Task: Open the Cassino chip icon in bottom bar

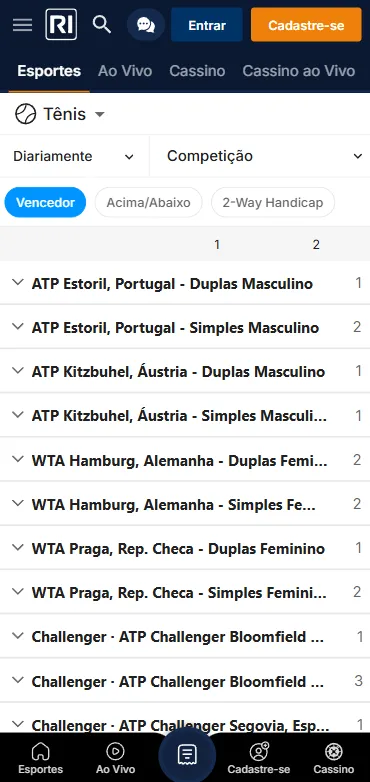Action: (333, 758)
